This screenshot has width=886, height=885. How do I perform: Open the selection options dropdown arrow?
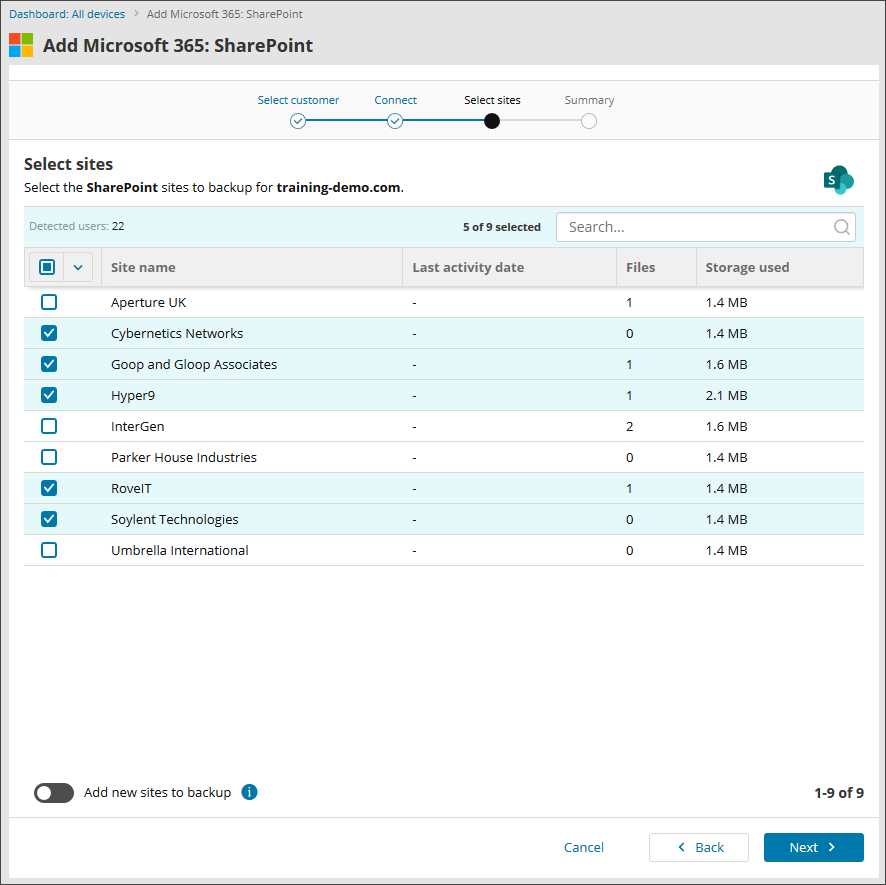point(78,267)
